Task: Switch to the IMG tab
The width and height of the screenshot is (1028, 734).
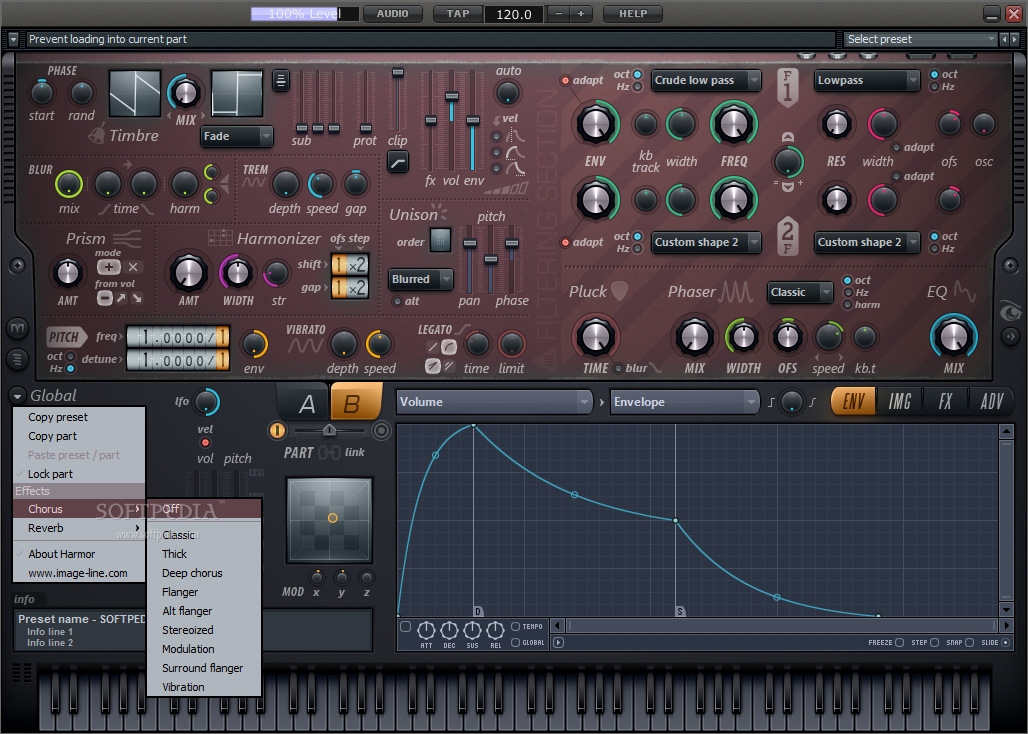Action: click(x=899, y=402)
